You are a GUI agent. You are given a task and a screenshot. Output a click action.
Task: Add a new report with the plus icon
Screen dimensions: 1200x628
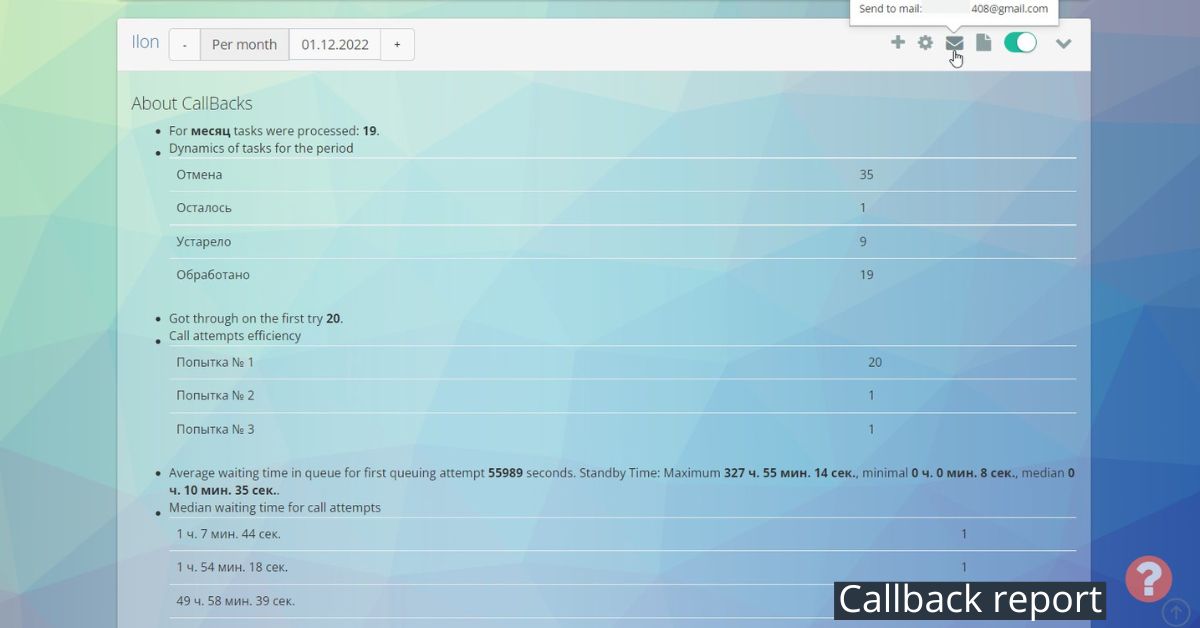(x=898, y=43)
